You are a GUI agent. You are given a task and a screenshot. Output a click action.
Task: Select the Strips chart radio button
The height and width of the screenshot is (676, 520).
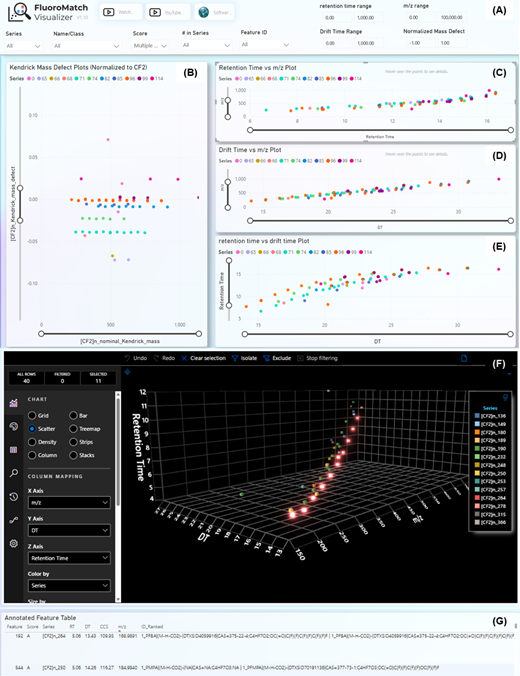point(73,442)
